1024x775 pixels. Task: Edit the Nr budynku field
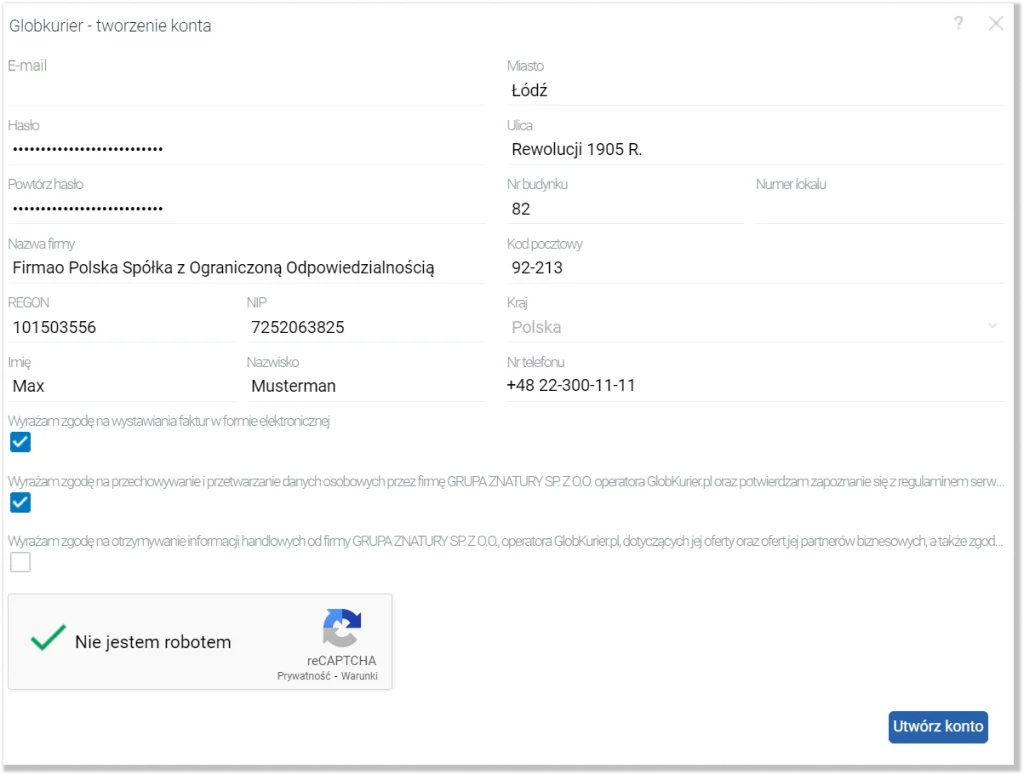(x=626, y=209)
